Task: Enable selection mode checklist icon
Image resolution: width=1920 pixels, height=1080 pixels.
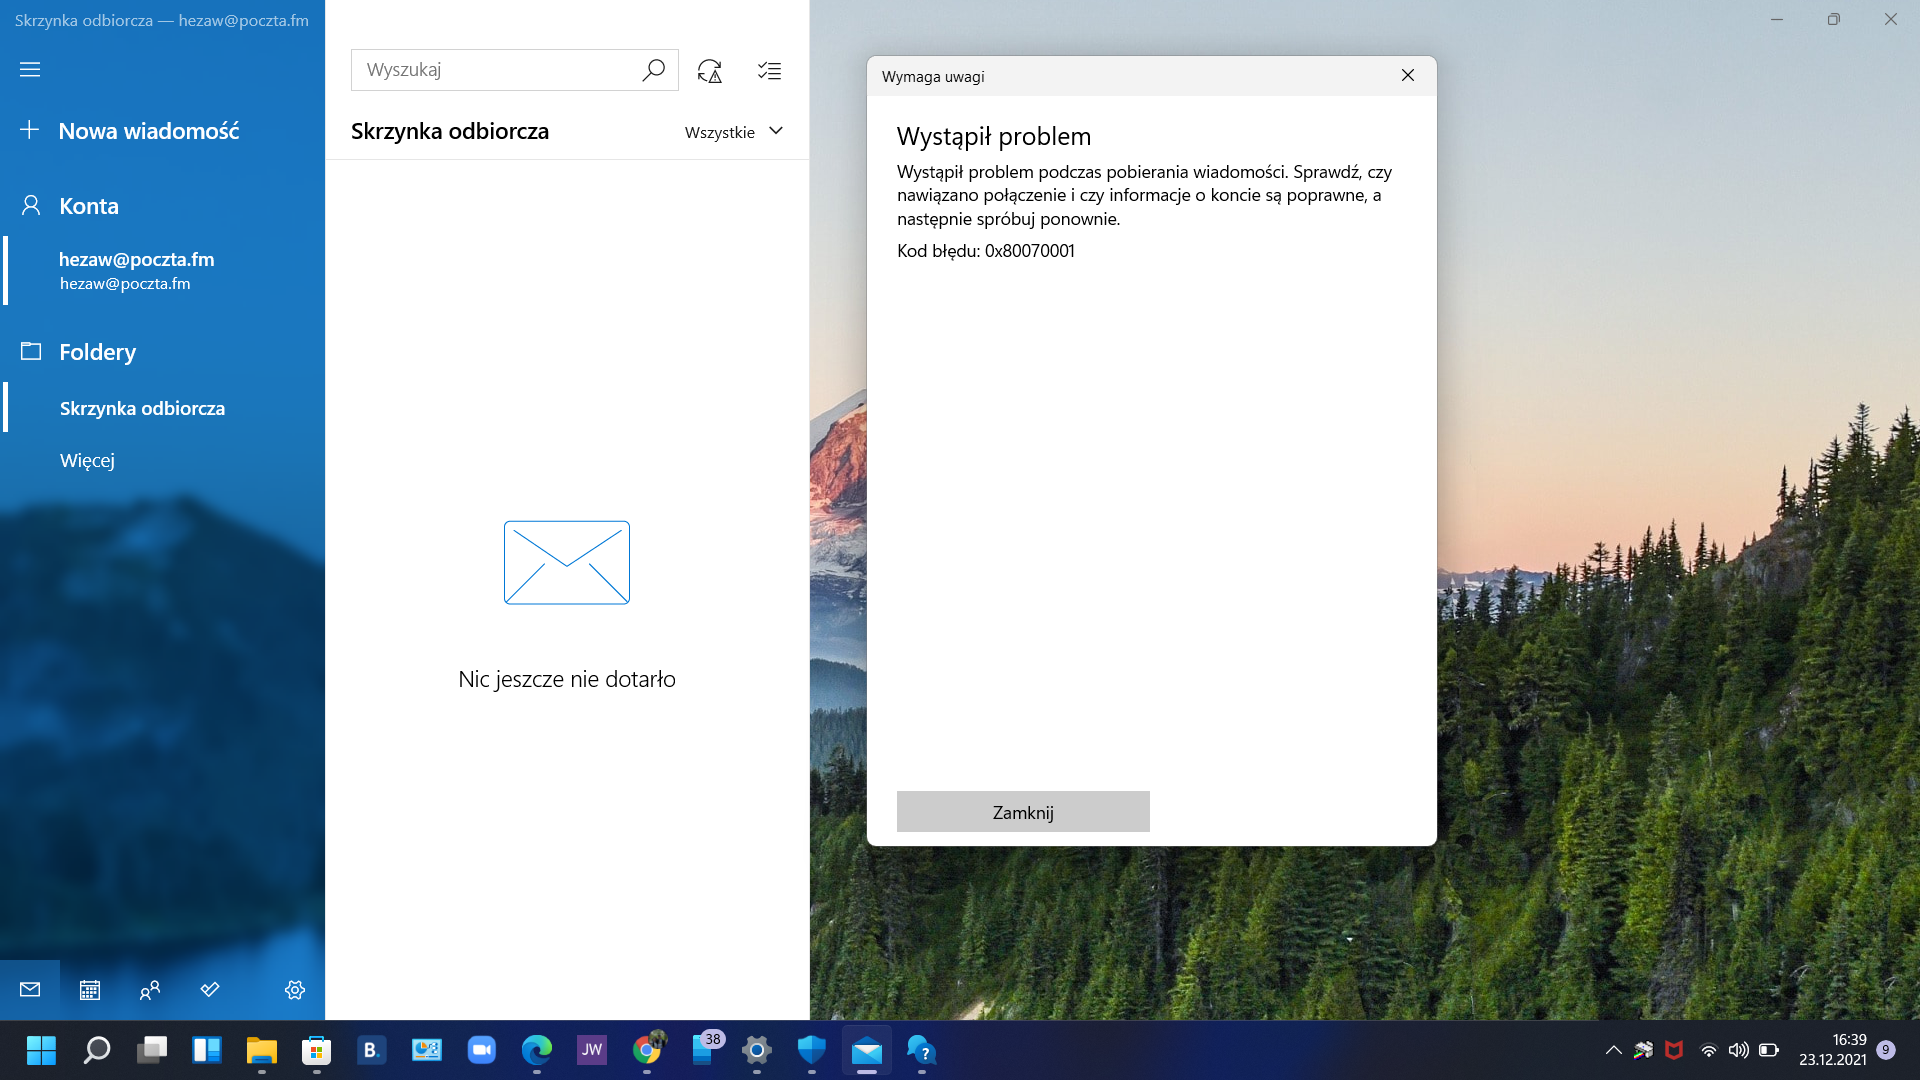Action: click(x=769, y=71)
